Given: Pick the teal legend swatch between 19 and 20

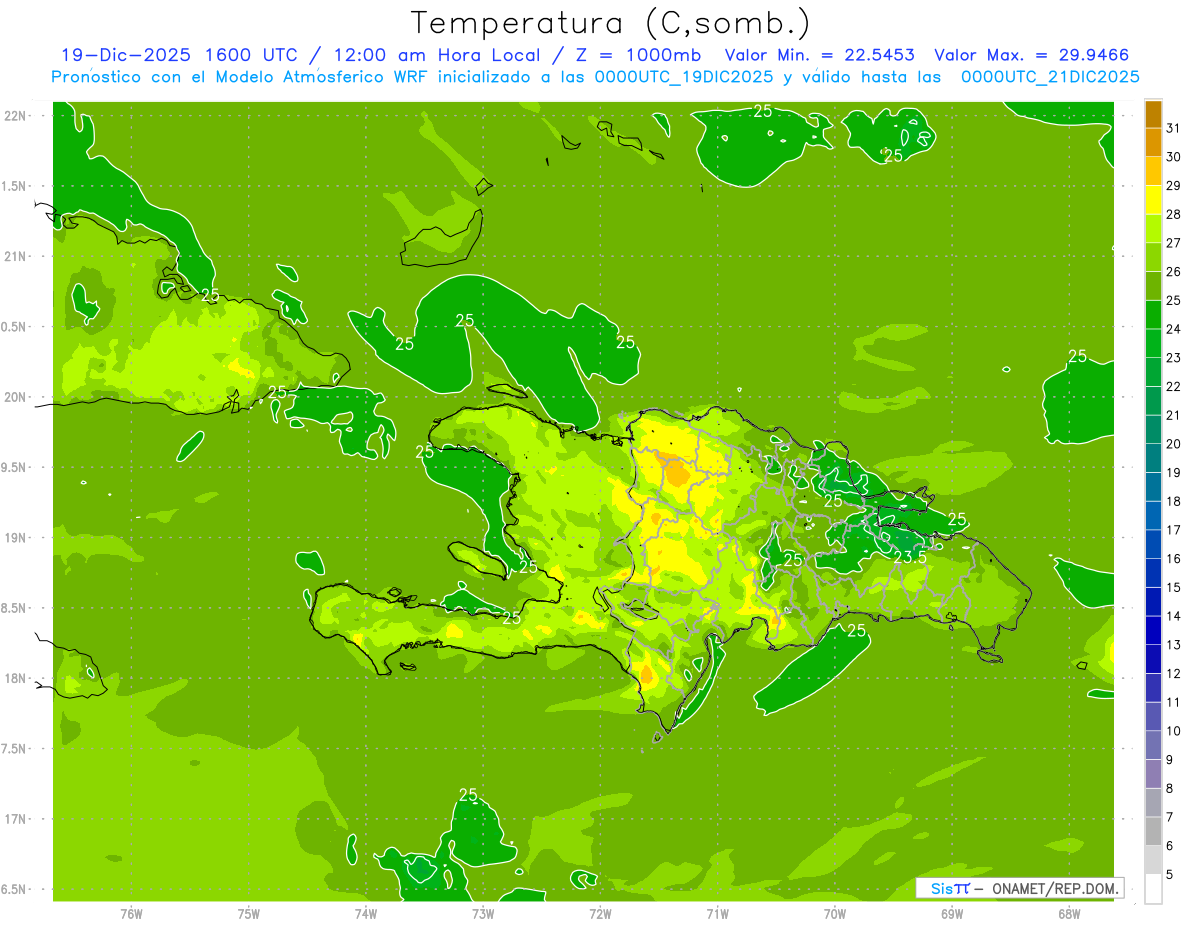Looking at the screenshot, I should pos(1153,458).
